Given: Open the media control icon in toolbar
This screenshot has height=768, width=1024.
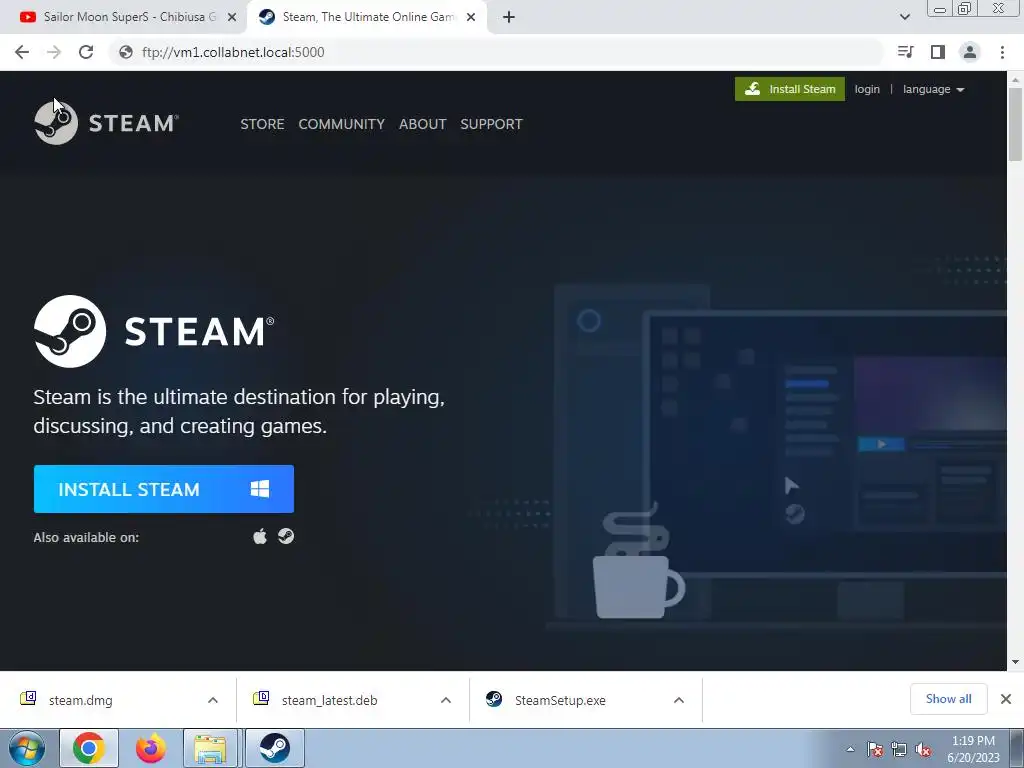Looking at the screenshot, I should (905, 52).
